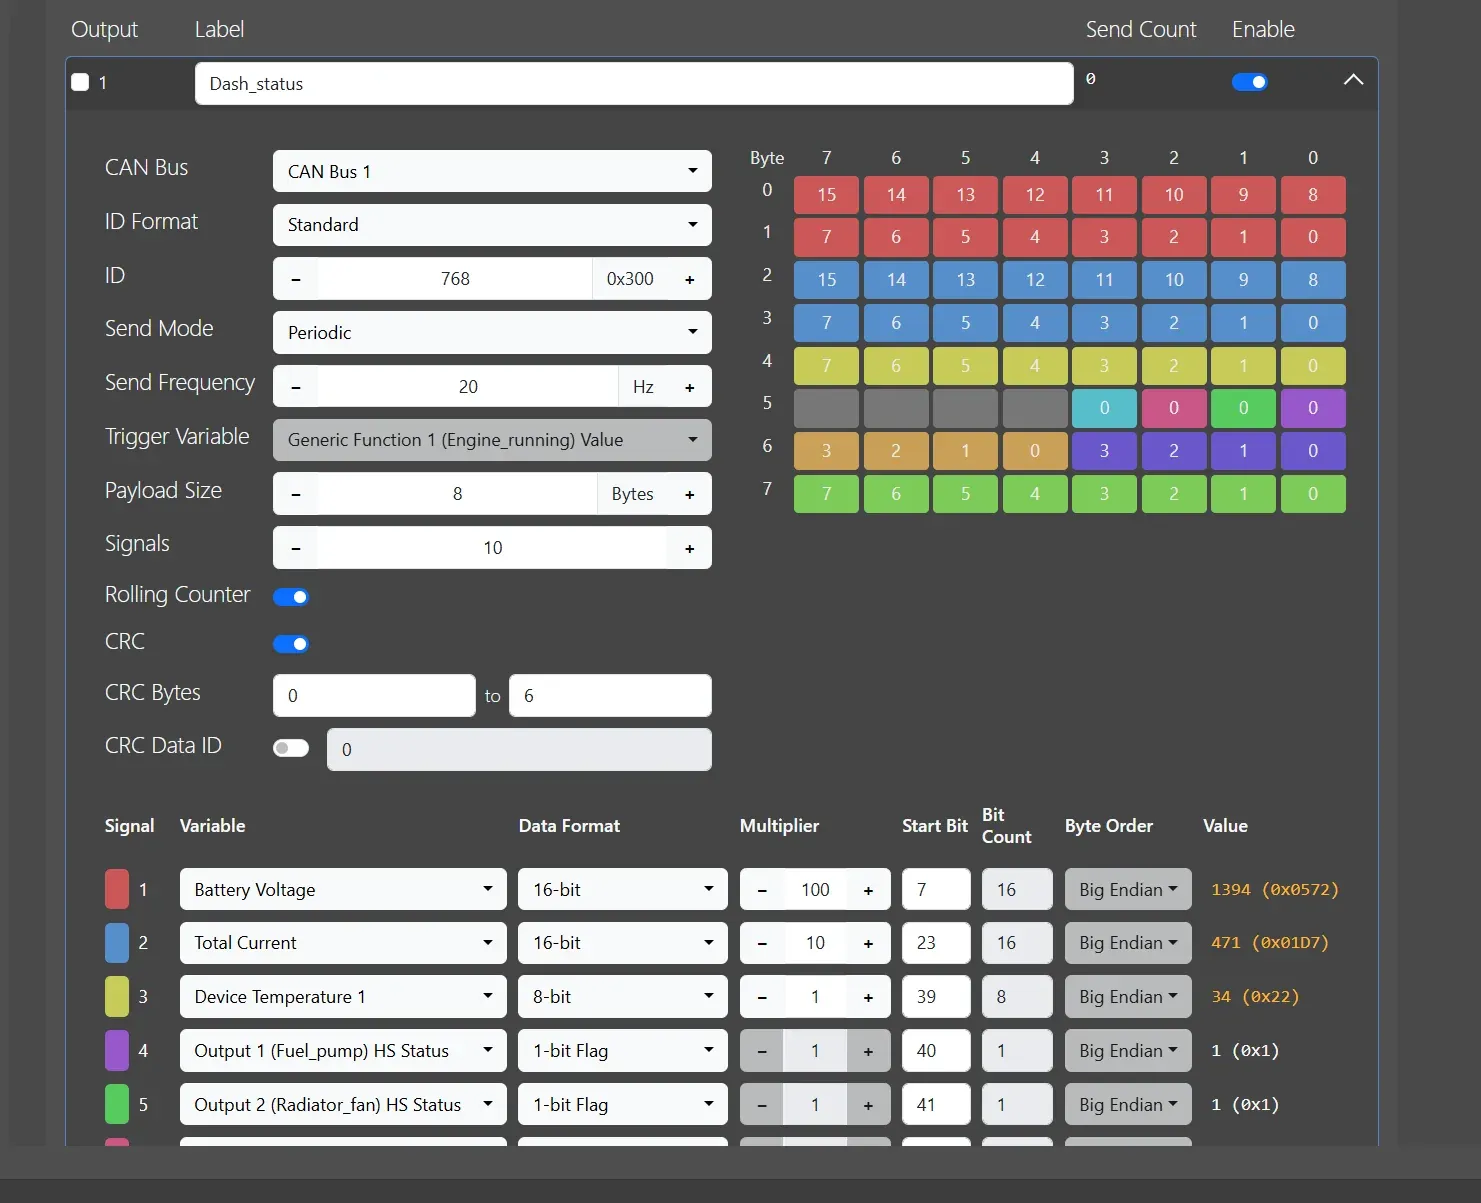Open Byte Order dropdown for Device Temperature 1
This screenshot has height=1203, width=1481.
[x=1128, y=997]
